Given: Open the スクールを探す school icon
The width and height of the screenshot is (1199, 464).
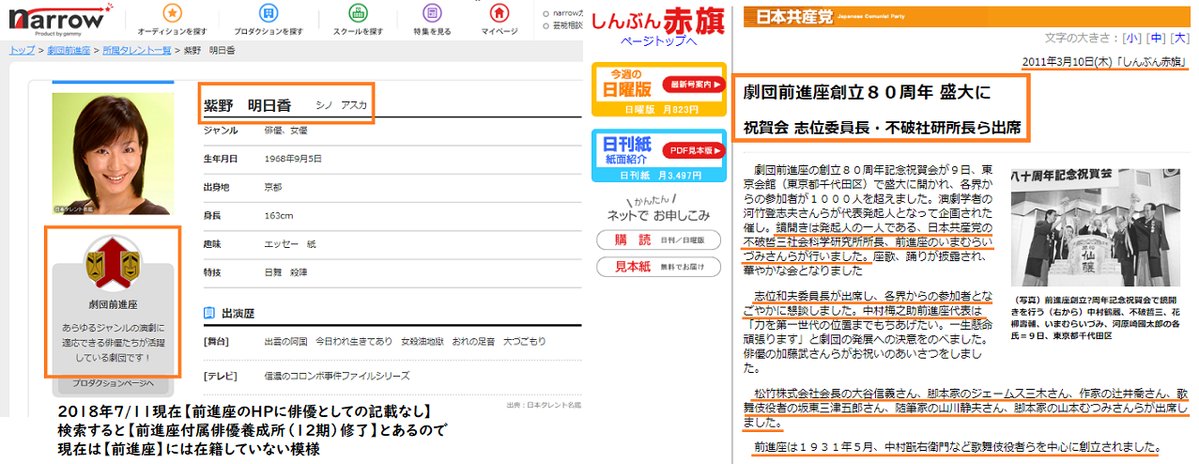Looking at the screenshot, I should click(x=358, y=13).
